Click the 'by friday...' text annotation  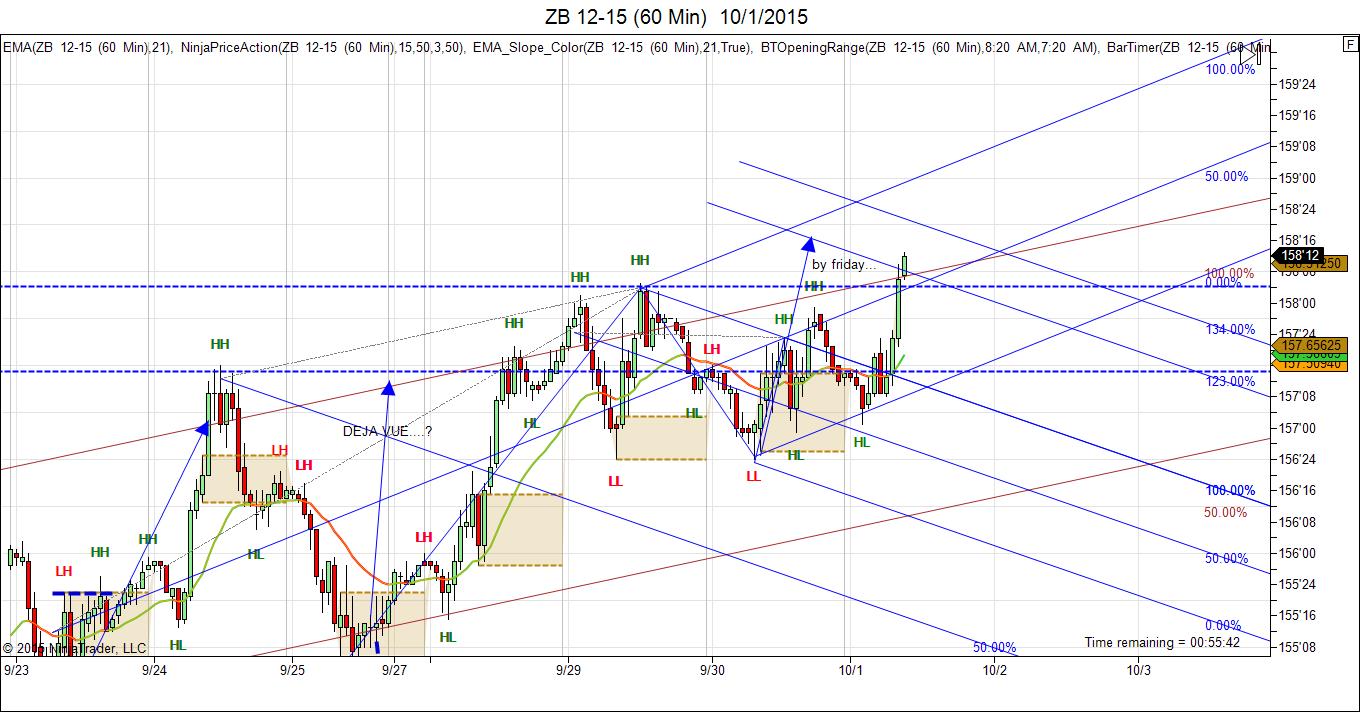point(844,265)
